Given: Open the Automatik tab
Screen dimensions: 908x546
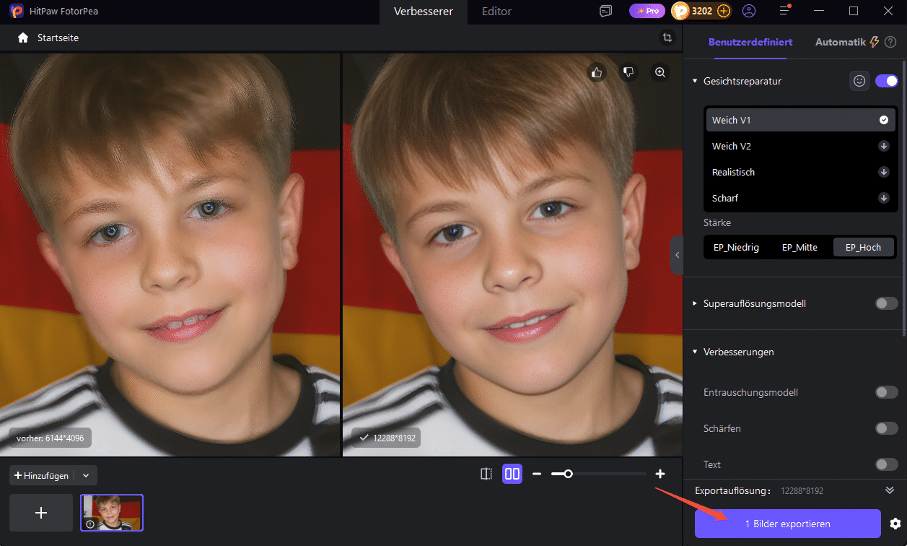Looking at the screenshot, I should [x=841, y=42].
